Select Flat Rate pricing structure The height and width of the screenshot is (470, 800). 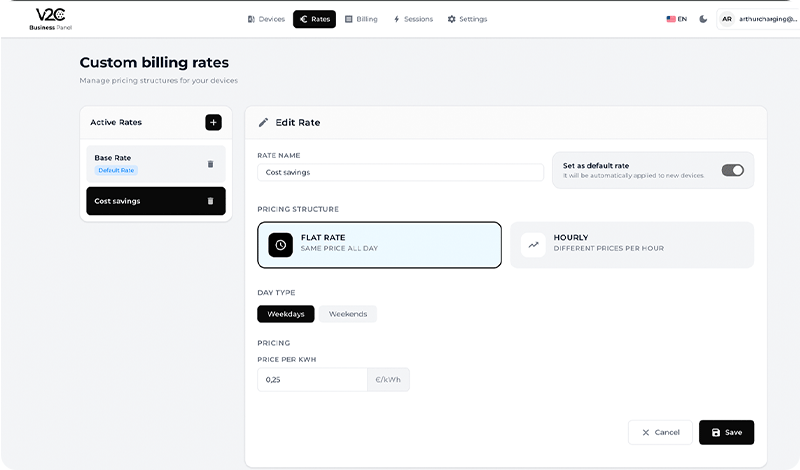click(x=379, y=245)
